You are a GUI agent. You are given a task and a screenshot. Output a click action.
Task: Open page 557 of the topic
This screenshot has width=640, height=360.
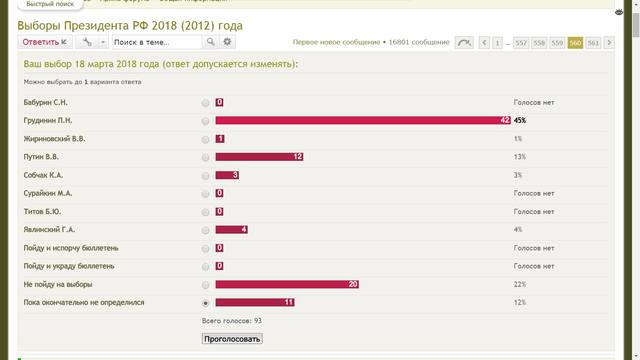click(x=520, y=42)
